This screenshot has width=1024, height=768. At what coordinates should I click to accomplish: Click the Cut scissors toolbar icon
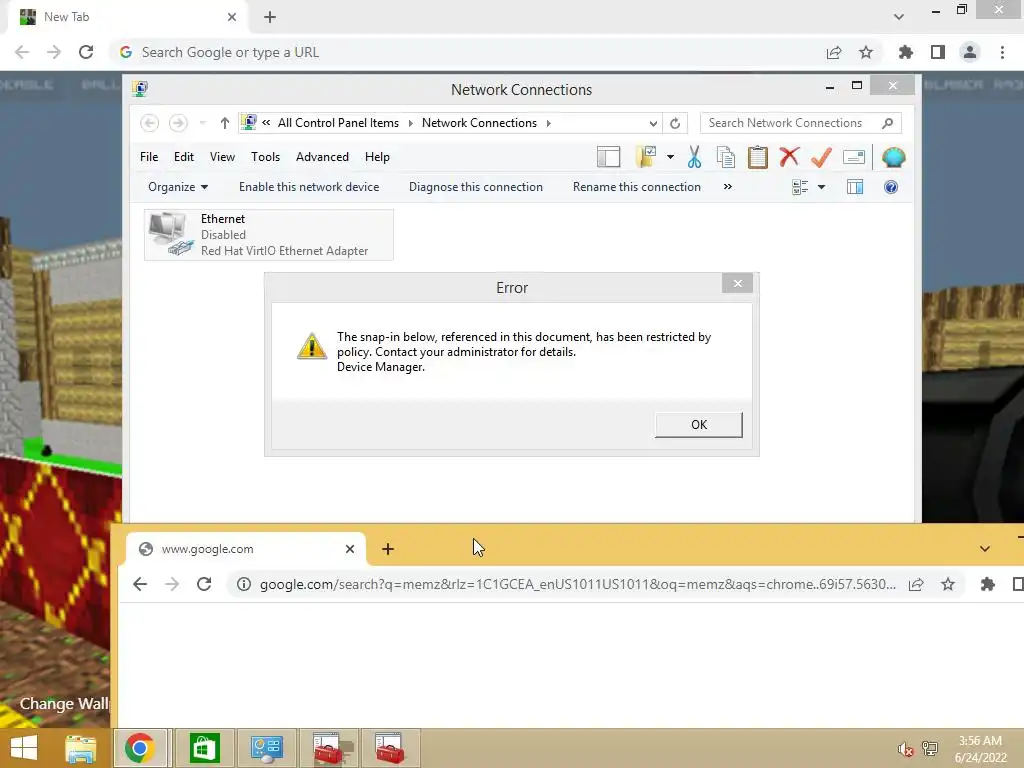(694, 157)
